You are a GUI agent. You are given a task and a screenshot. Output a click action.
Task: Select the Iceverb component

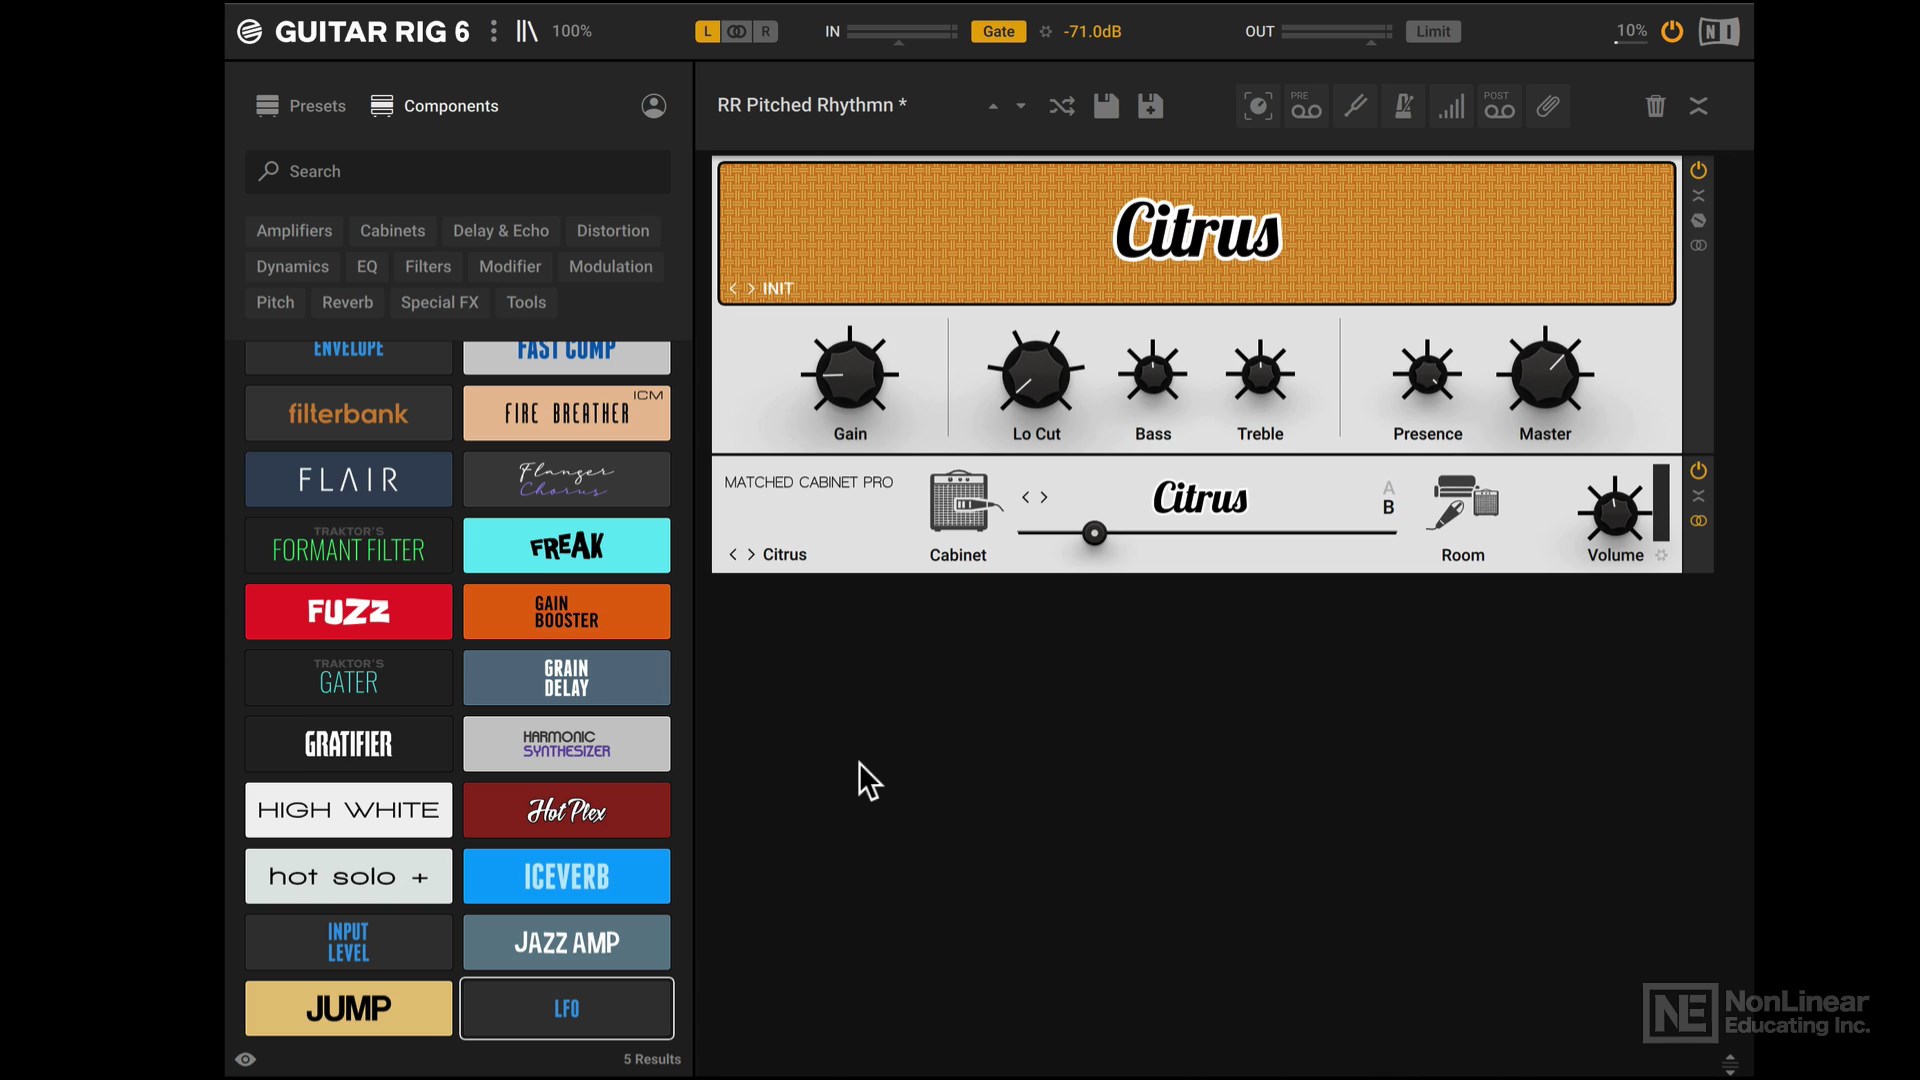point(566,876)
